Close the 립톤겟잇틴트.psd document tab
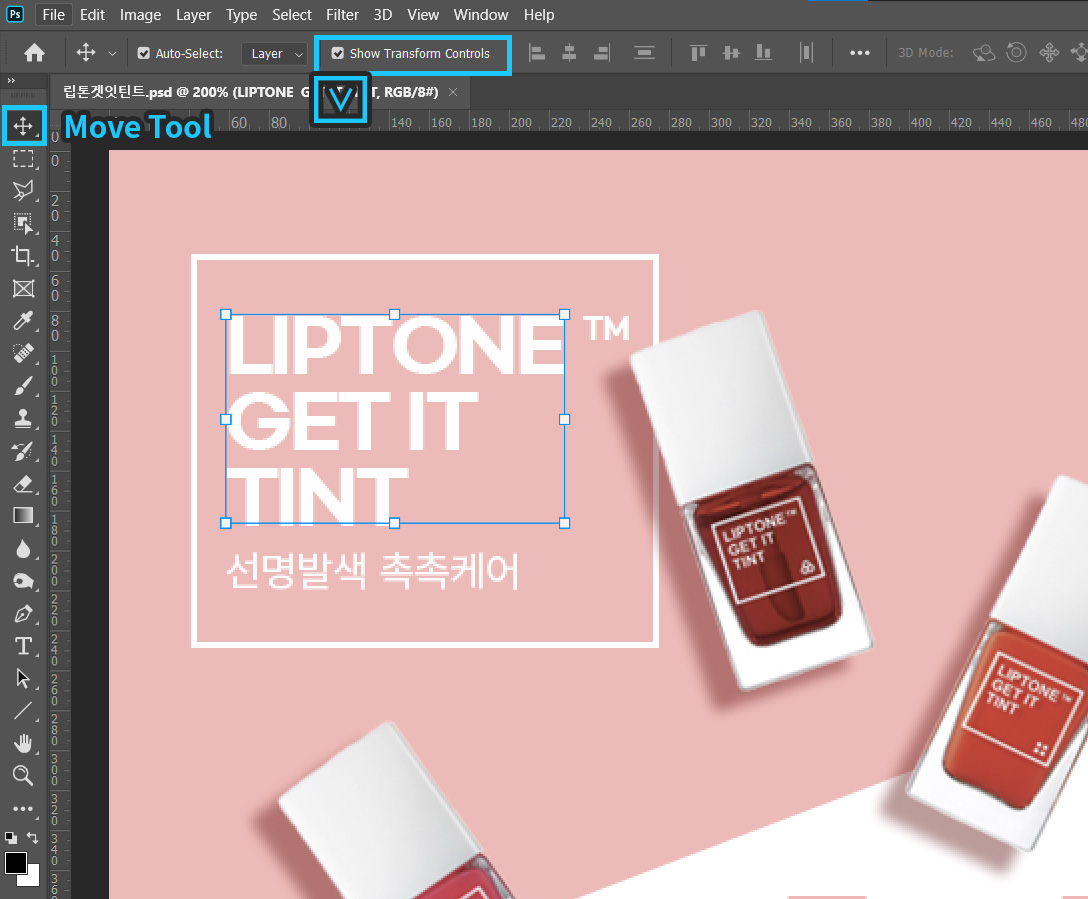Image resolution: width=1088 pixels, height=899 pixels. coord(453,92)
